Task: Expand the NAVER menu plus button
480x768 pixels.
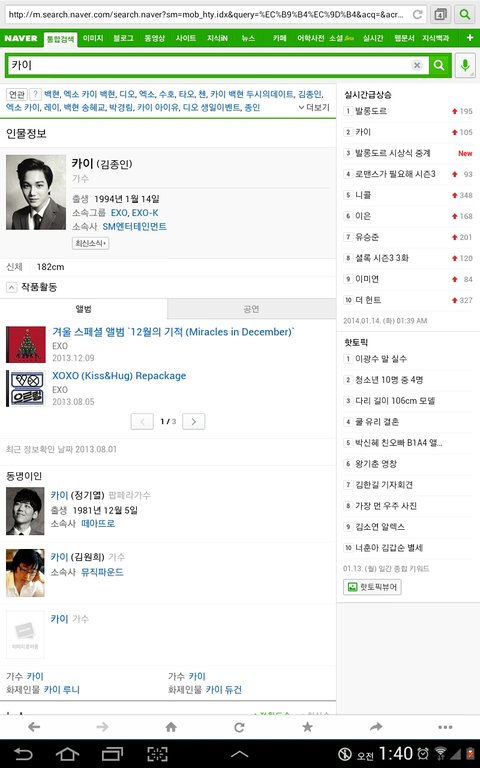Action: 470,38
